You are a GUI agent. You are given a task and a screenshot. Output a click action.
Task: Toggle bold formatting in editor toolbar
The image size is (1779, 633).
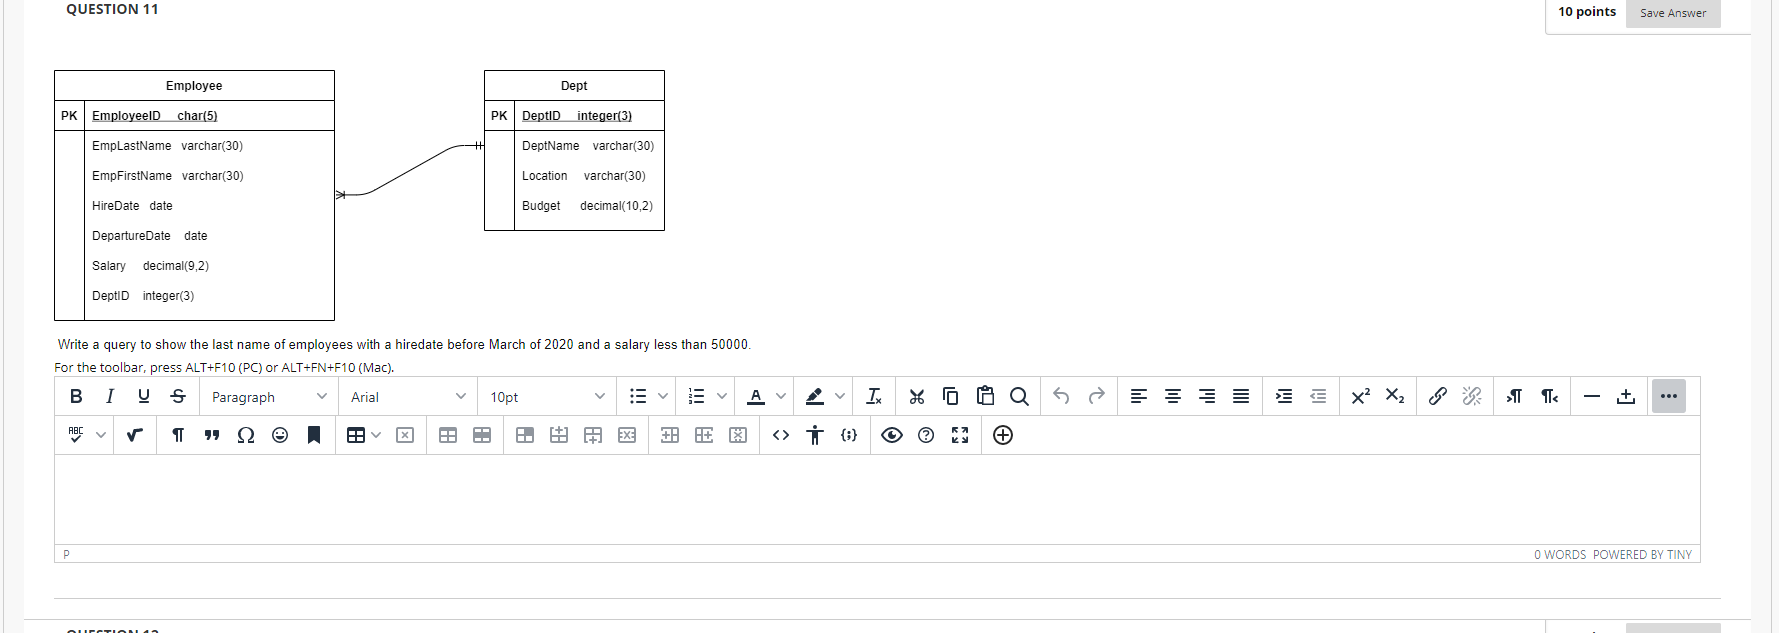[x=76, y=396]
